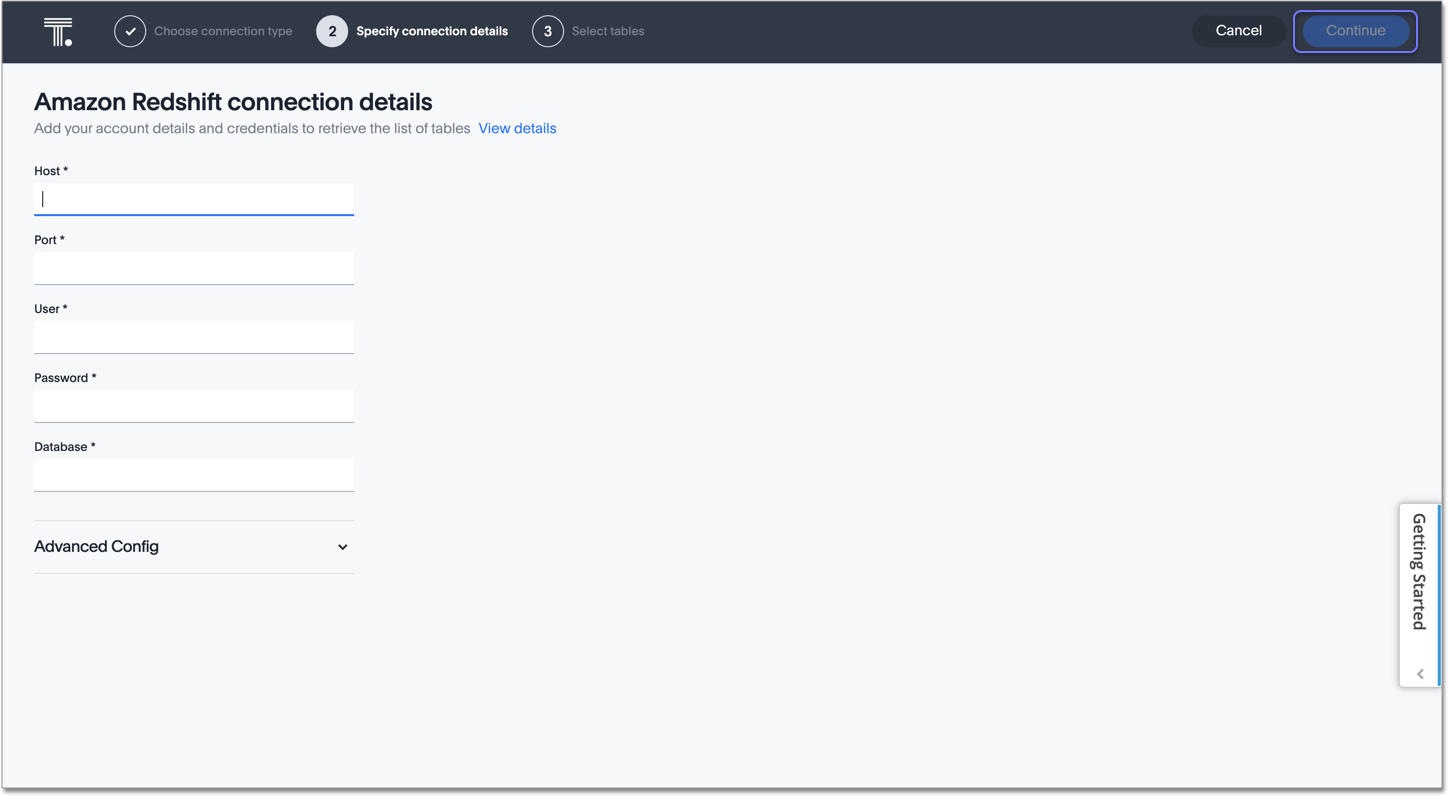Open the View details link
The height and width of the screenshot is (796, 1448).
(517, 128)
